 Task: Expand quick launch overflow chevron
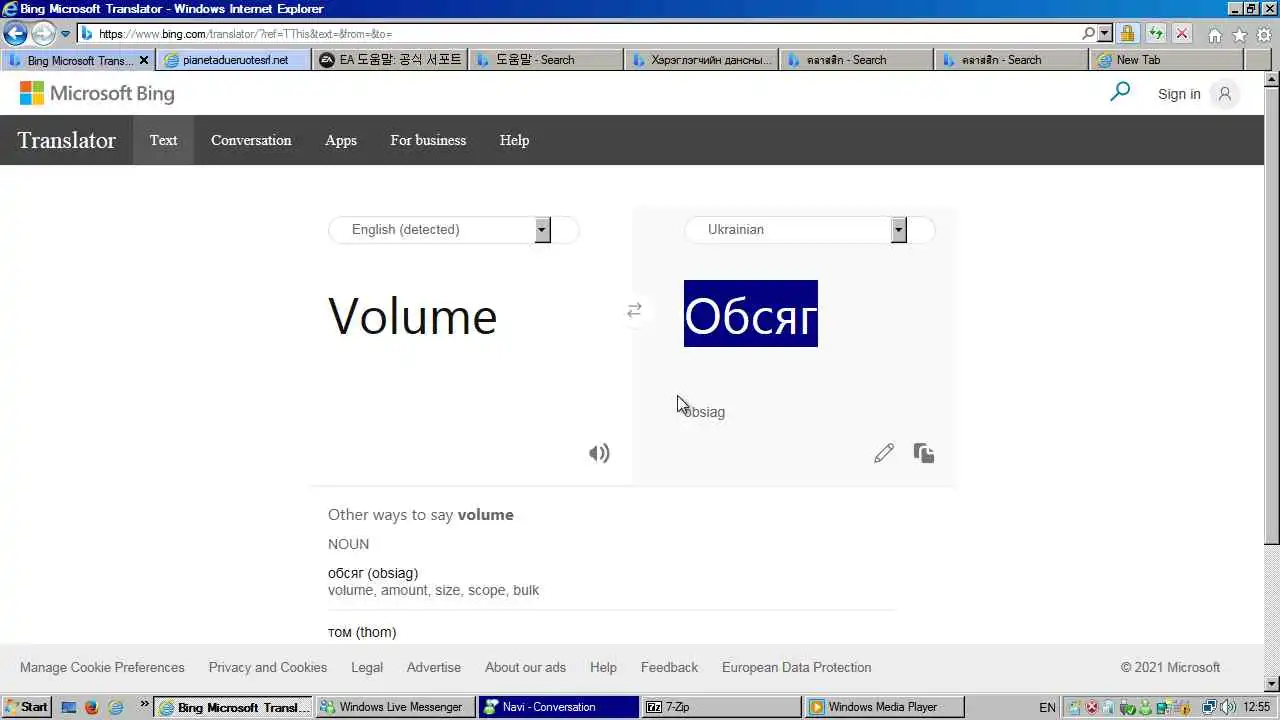click(x=144, y=704)
